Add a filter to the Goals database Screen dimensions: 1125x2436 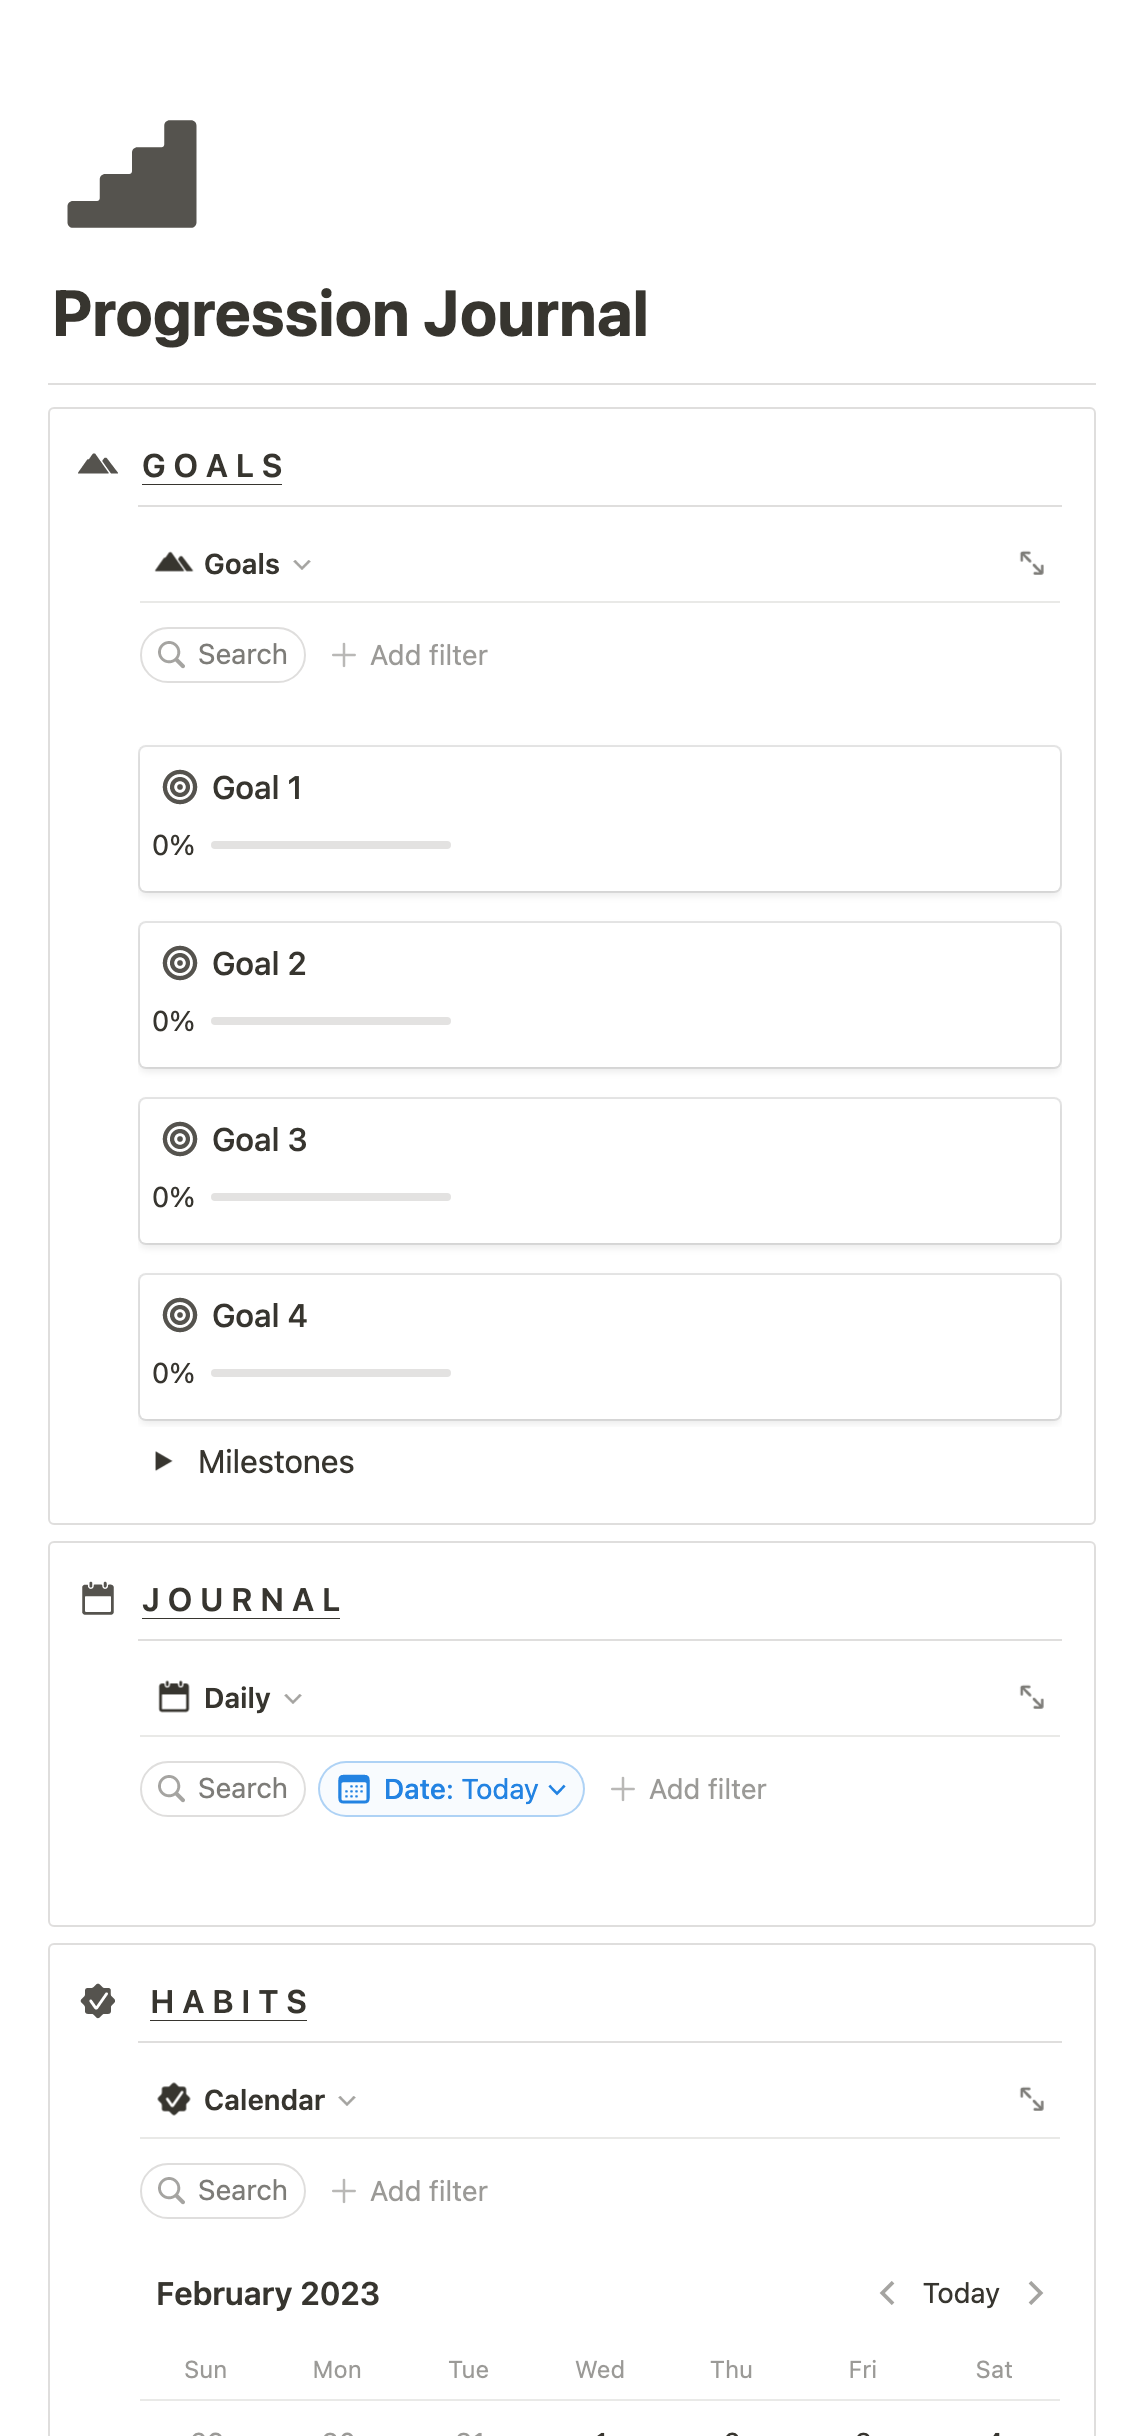(x=410, y=655)
